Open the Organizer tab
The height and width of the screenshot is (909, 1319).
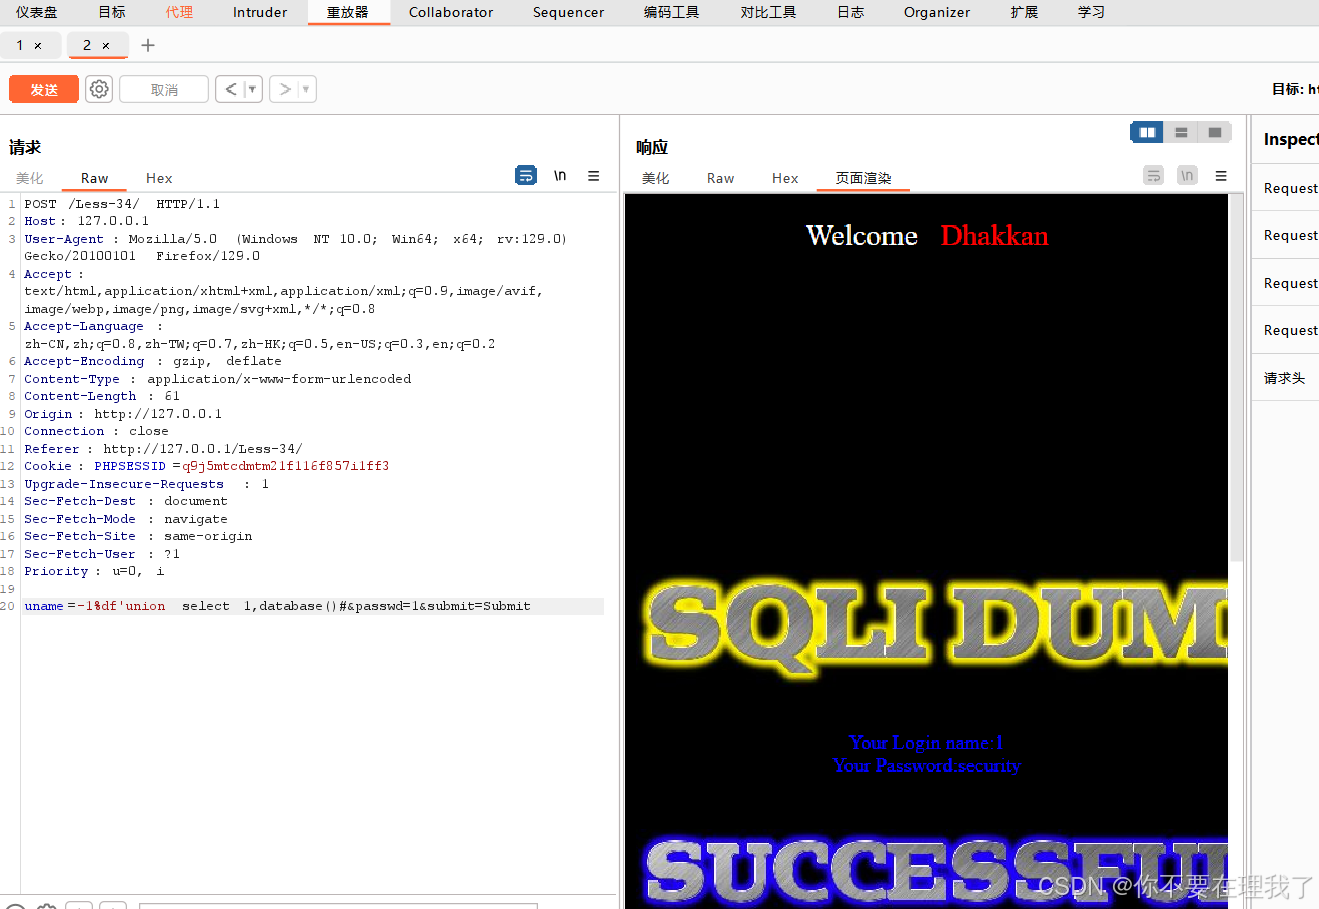[x=937, y=12]
